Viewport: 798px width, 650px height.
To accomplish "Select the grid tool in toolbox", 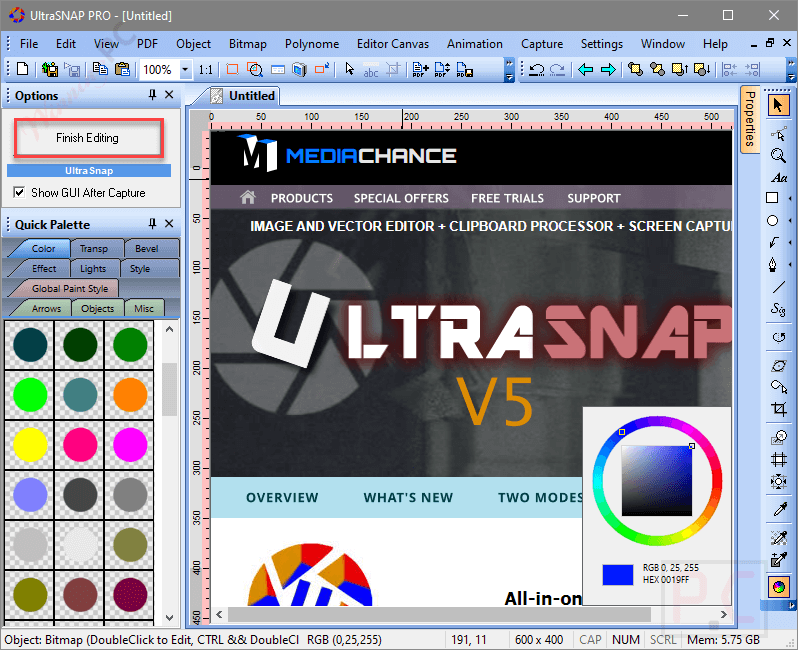I will [x=778, y=460].
